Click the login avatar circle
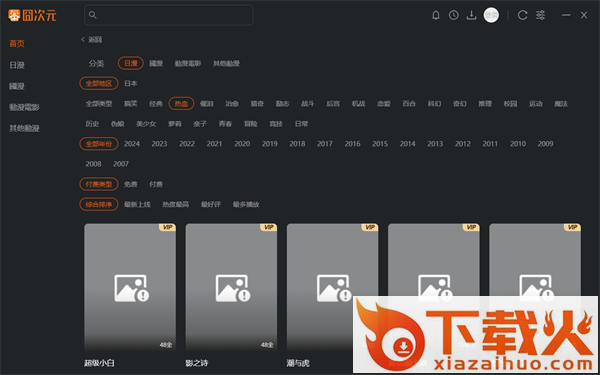 pyautogui.click(x=491, y=15)
